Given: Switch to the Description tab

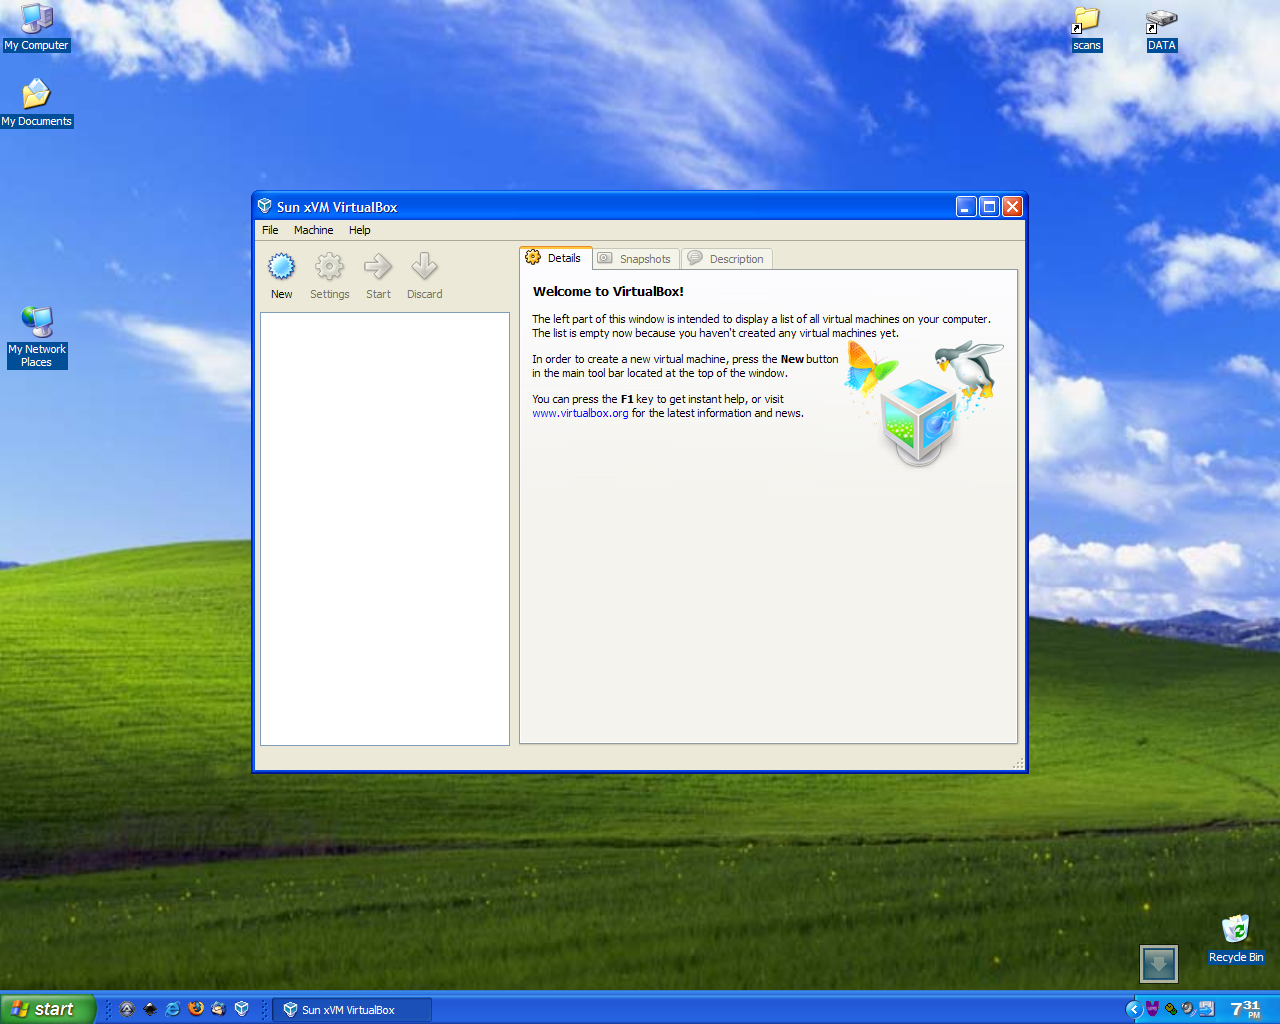Looking at the screenshot, I should (727, 259).
